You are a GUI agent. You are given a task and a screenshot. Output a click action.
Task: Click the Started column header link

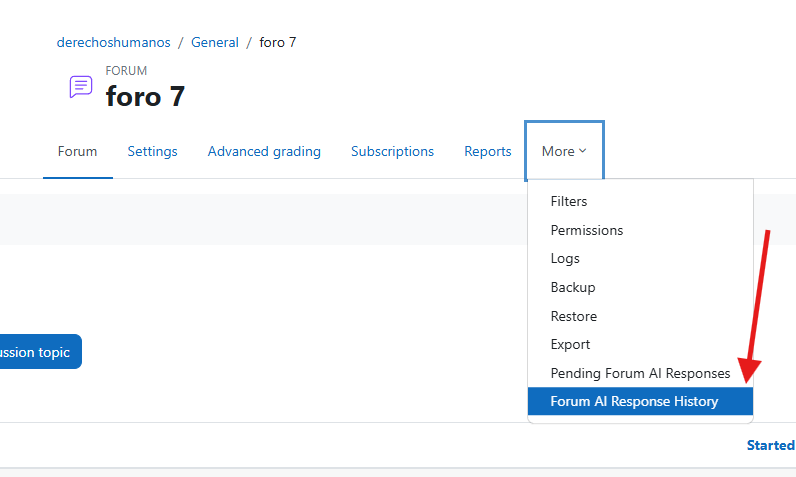click(770, 445)
